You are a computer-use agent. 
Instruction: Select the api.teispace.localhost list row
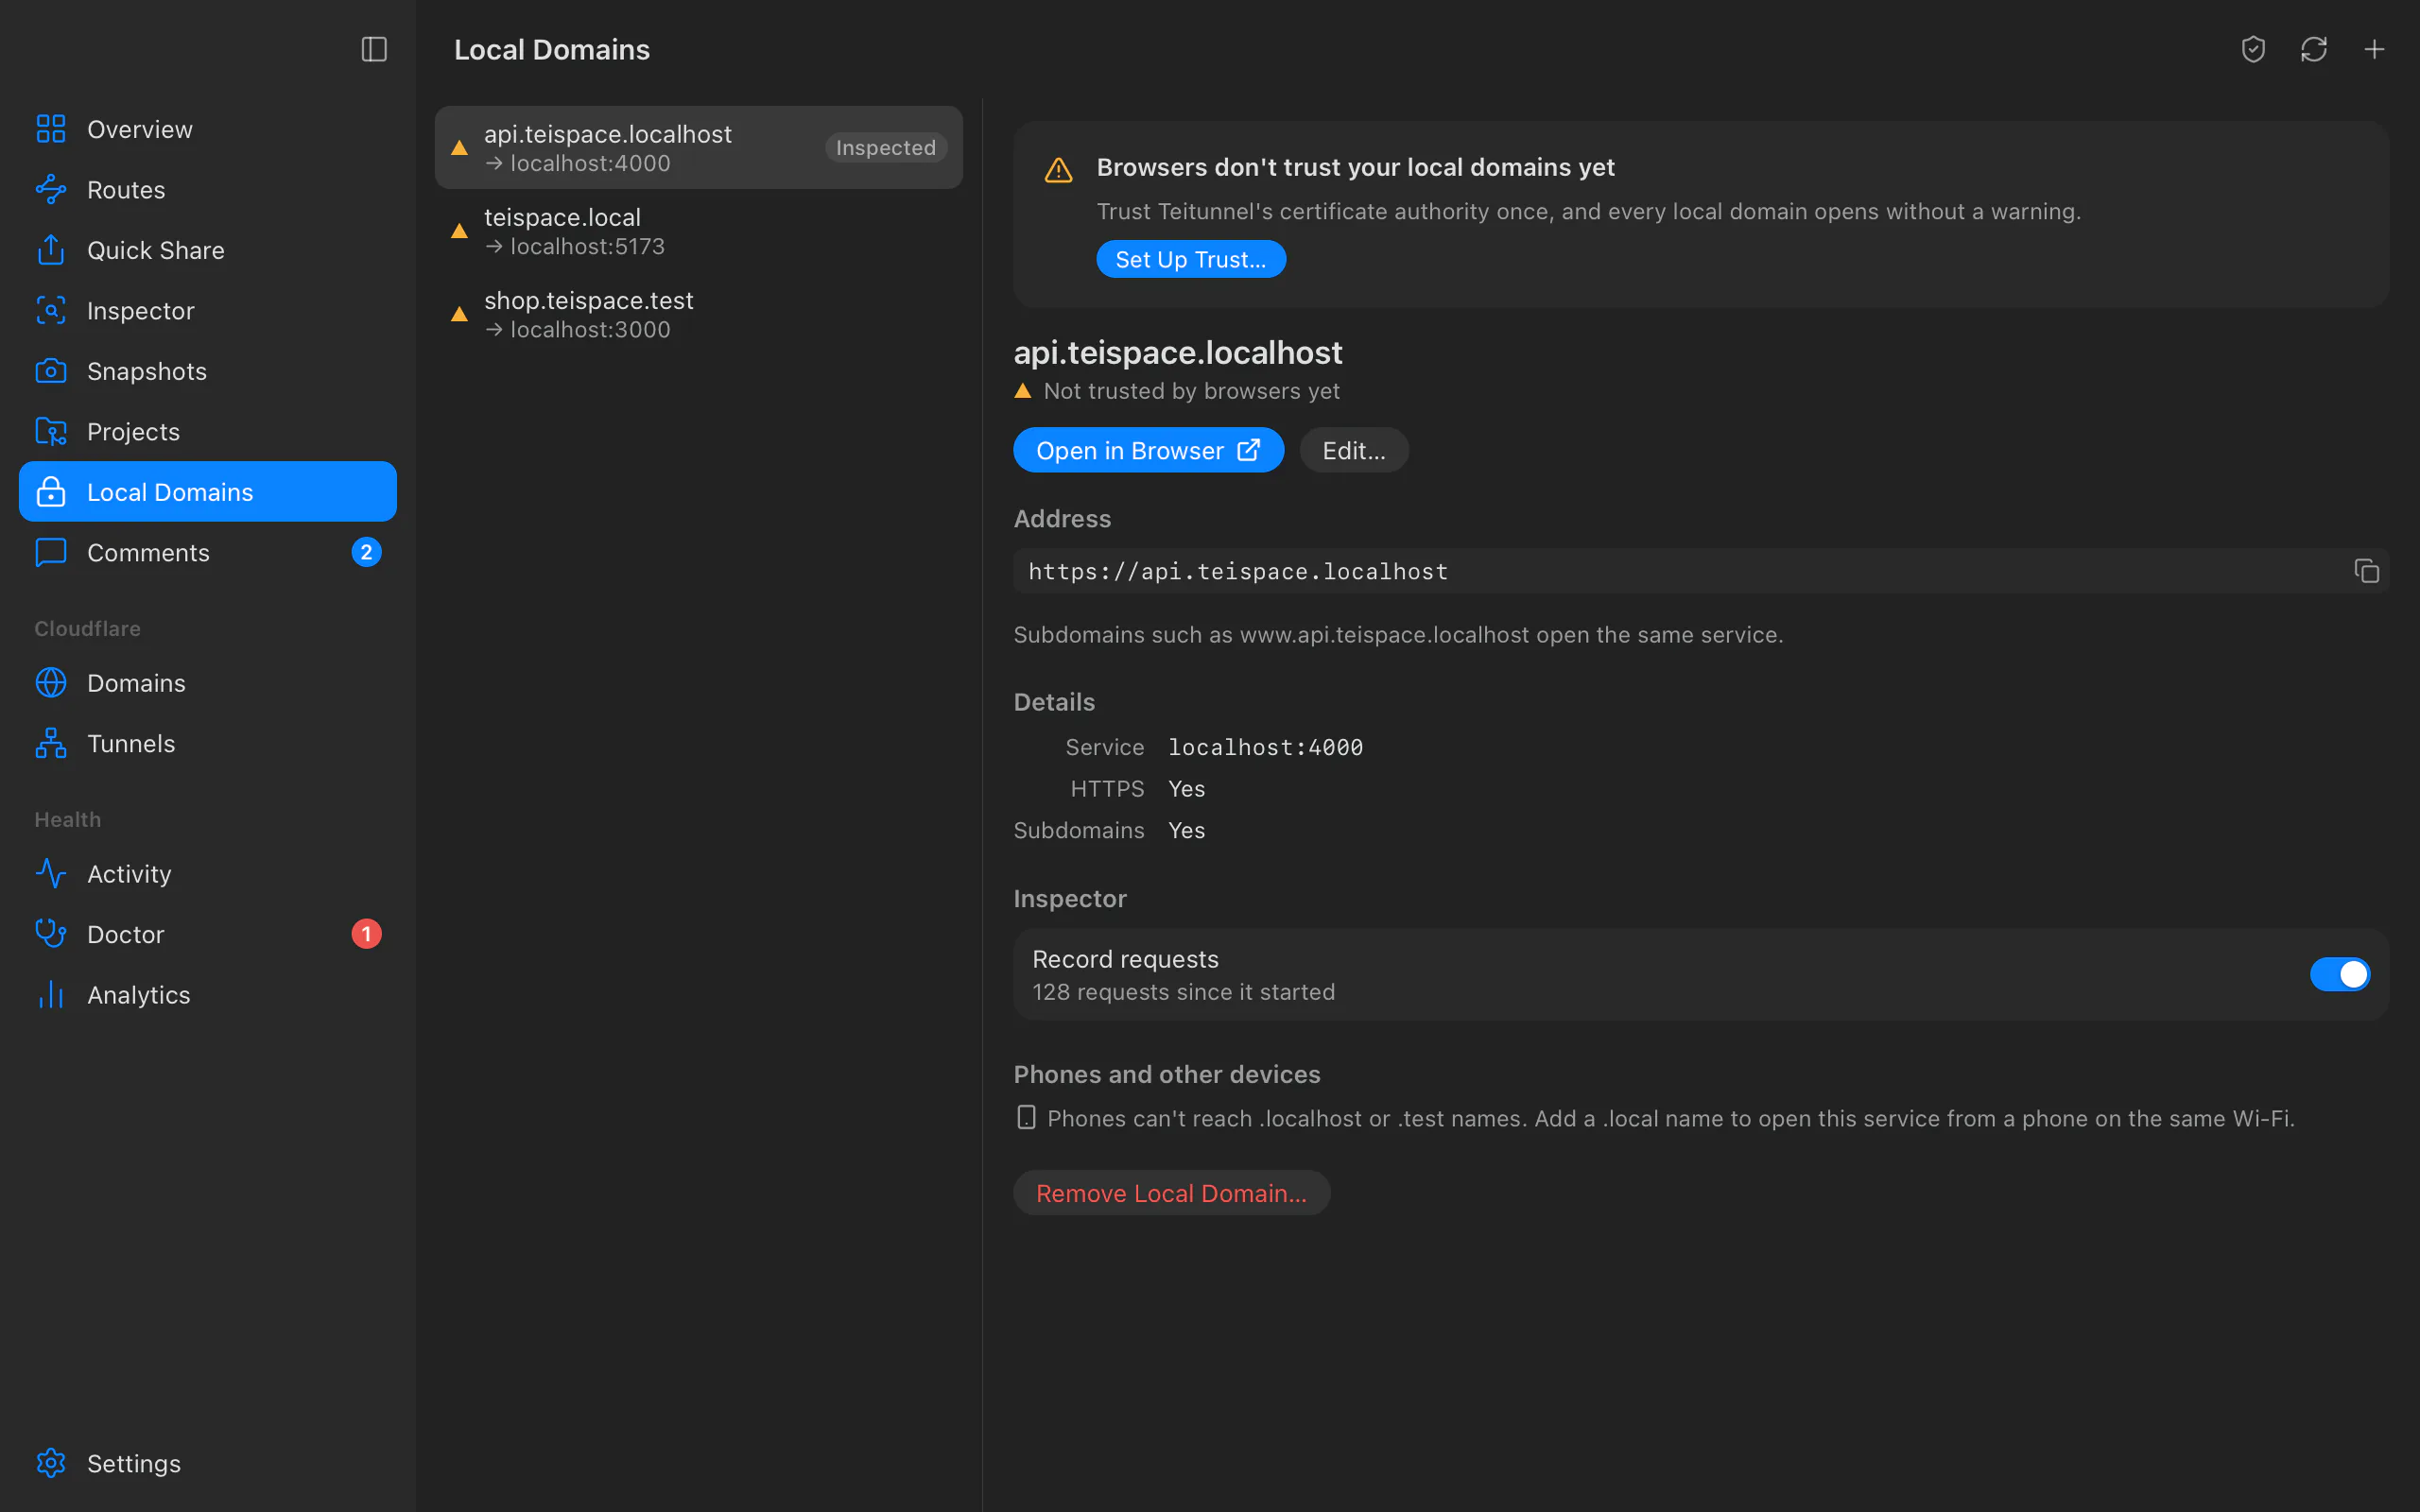coord(698,147)
